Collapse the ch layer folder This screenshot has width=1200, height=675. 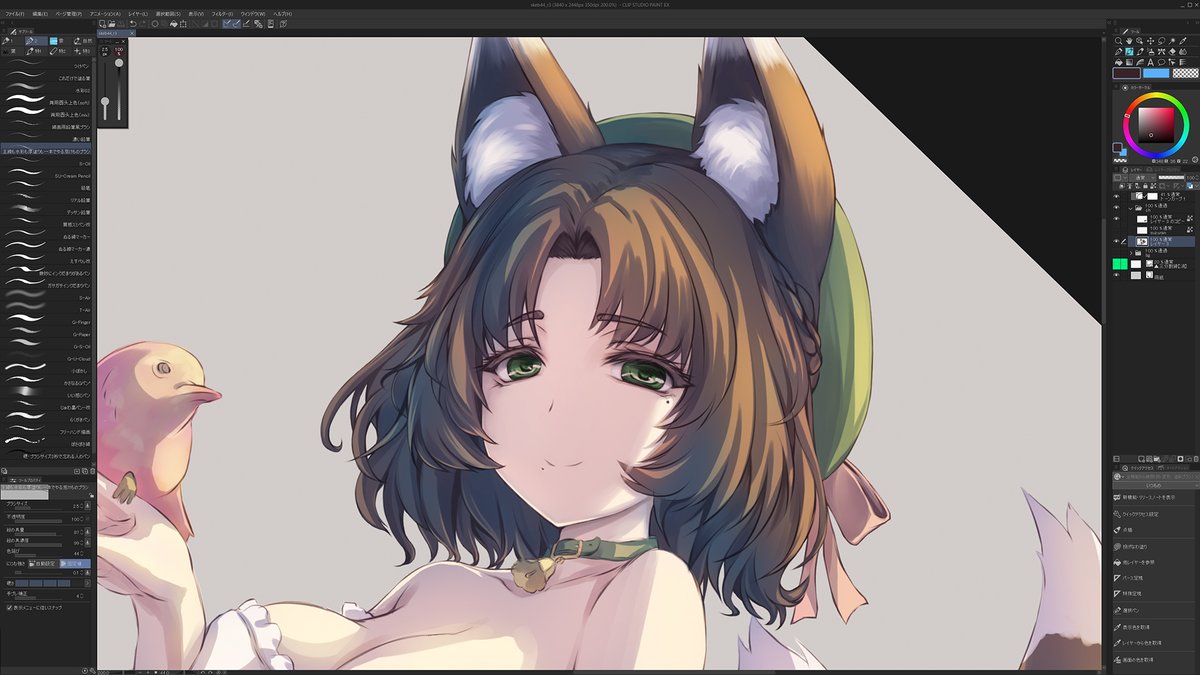tap(1131, 208)
